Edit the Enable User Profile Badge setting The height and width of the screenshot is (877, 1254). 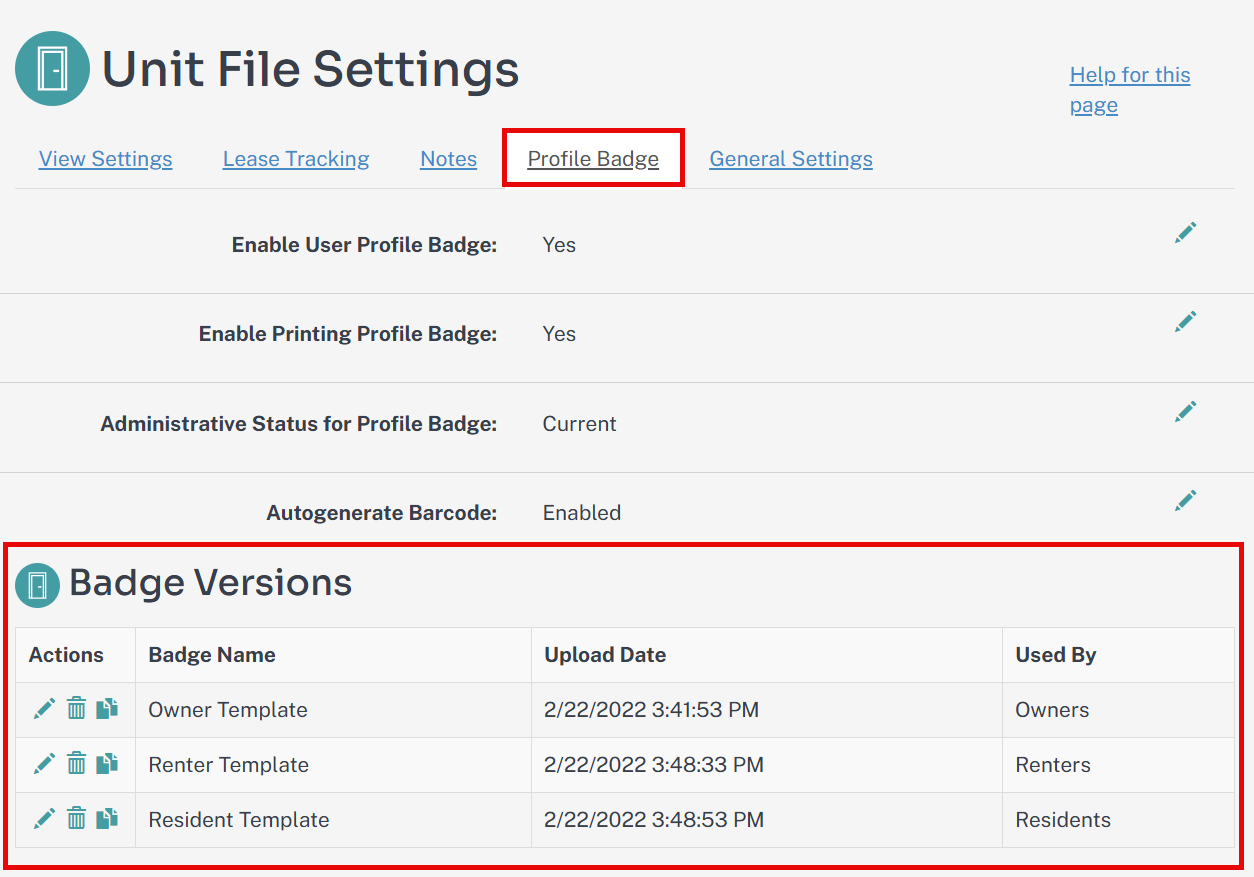(x=1185, y=232)
